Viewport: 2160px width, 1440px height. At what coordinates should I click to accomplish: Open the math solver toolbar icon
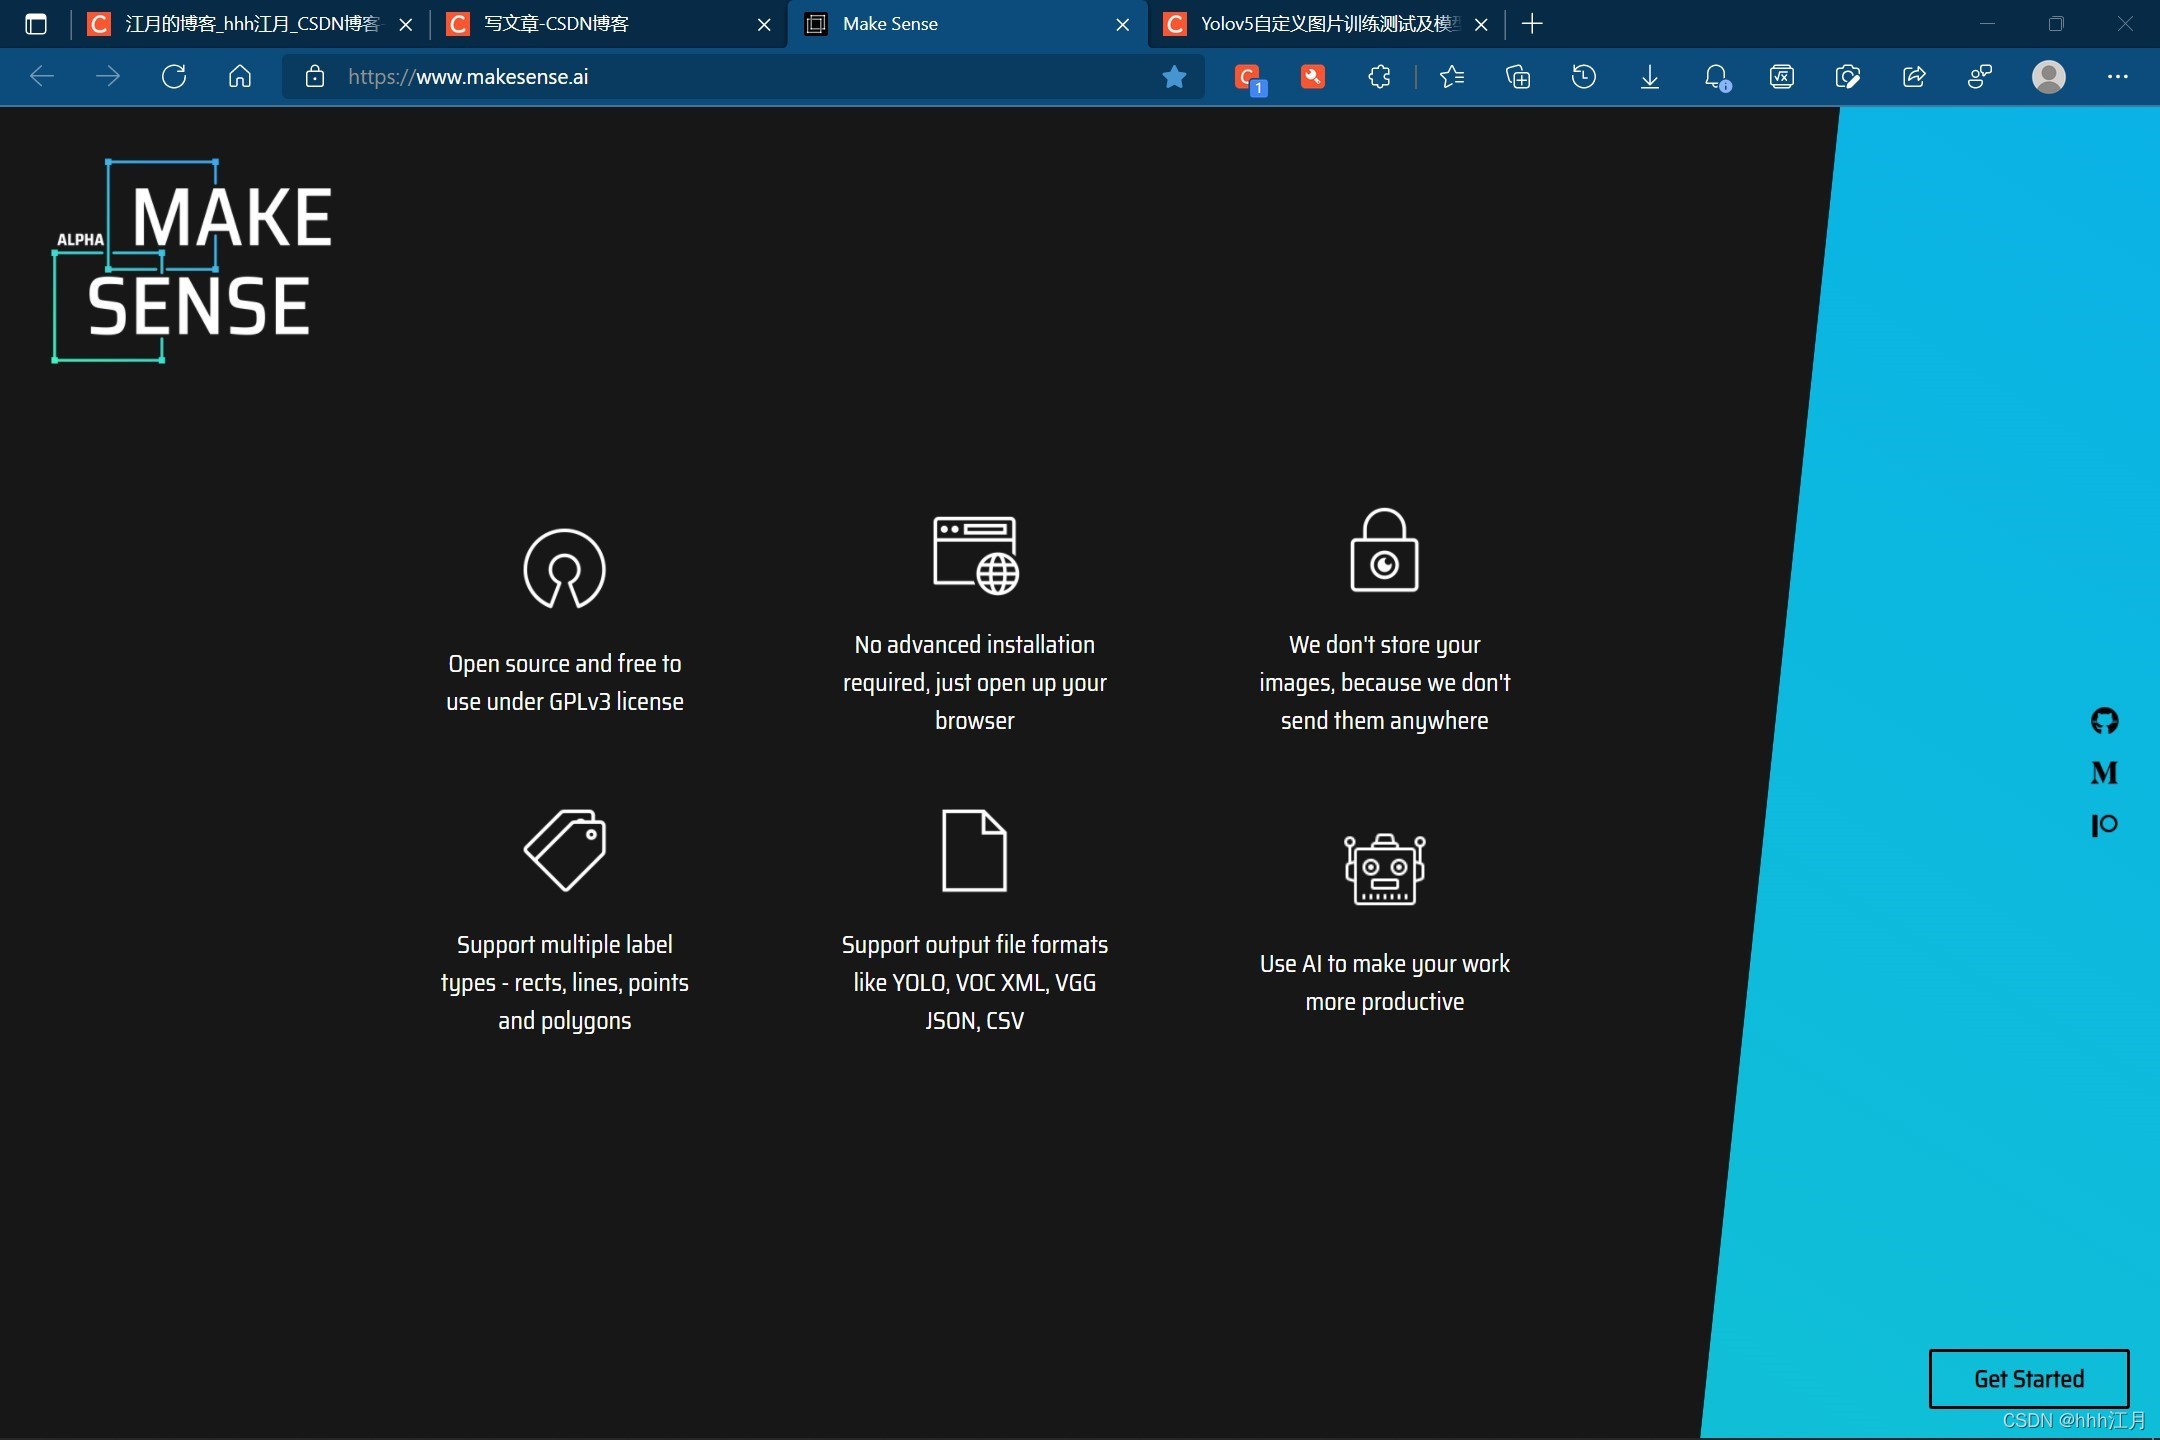[x=1782, y=77]
